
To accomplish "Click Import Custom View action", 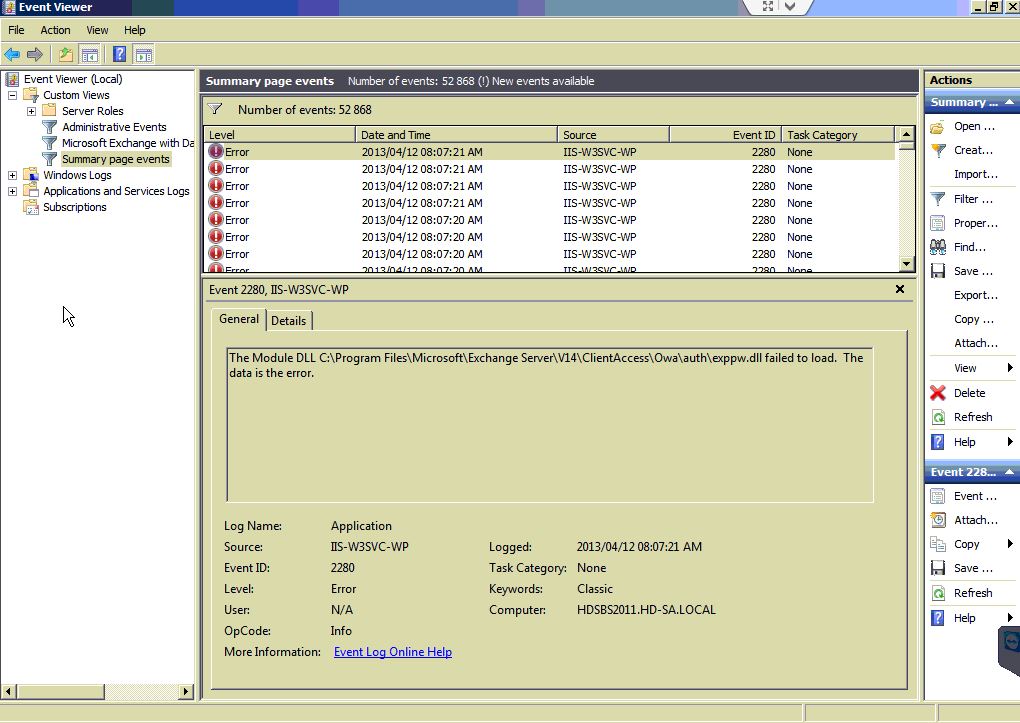I will click(x=975, y=174).
